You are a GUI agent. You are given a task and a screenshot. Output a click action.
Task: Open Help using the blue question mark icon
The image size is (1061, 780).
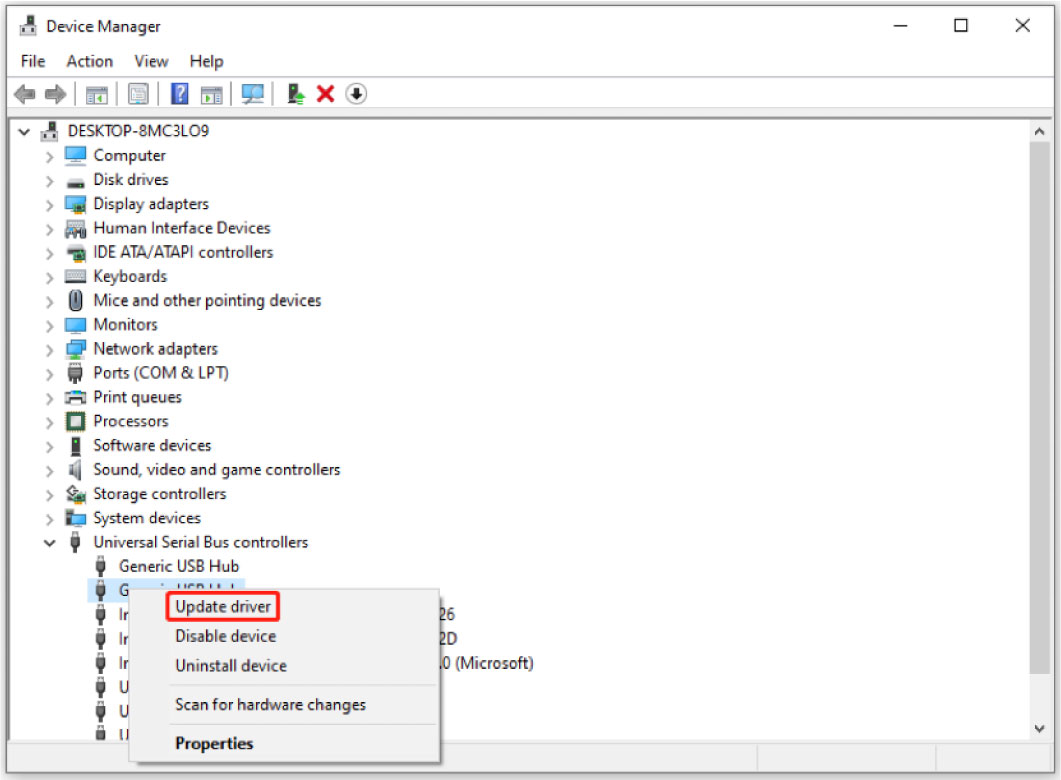coord(177,93)
